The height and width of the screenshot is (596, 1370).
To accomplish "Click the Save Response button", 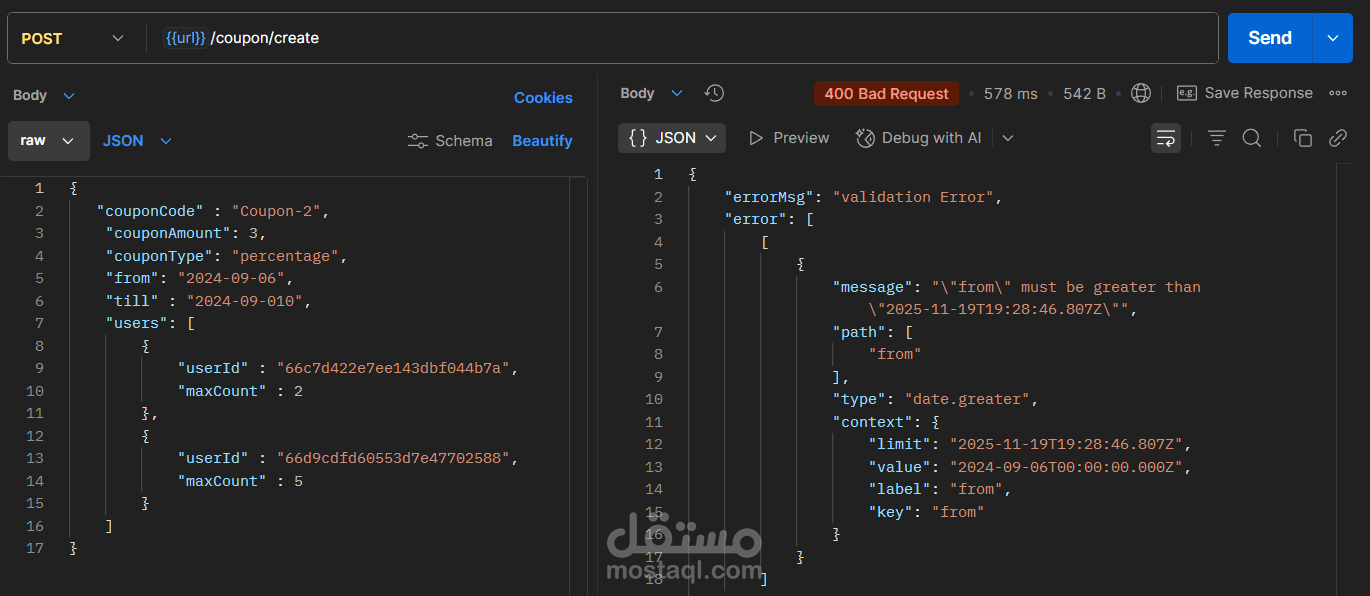I will (x=1245, y=93).
